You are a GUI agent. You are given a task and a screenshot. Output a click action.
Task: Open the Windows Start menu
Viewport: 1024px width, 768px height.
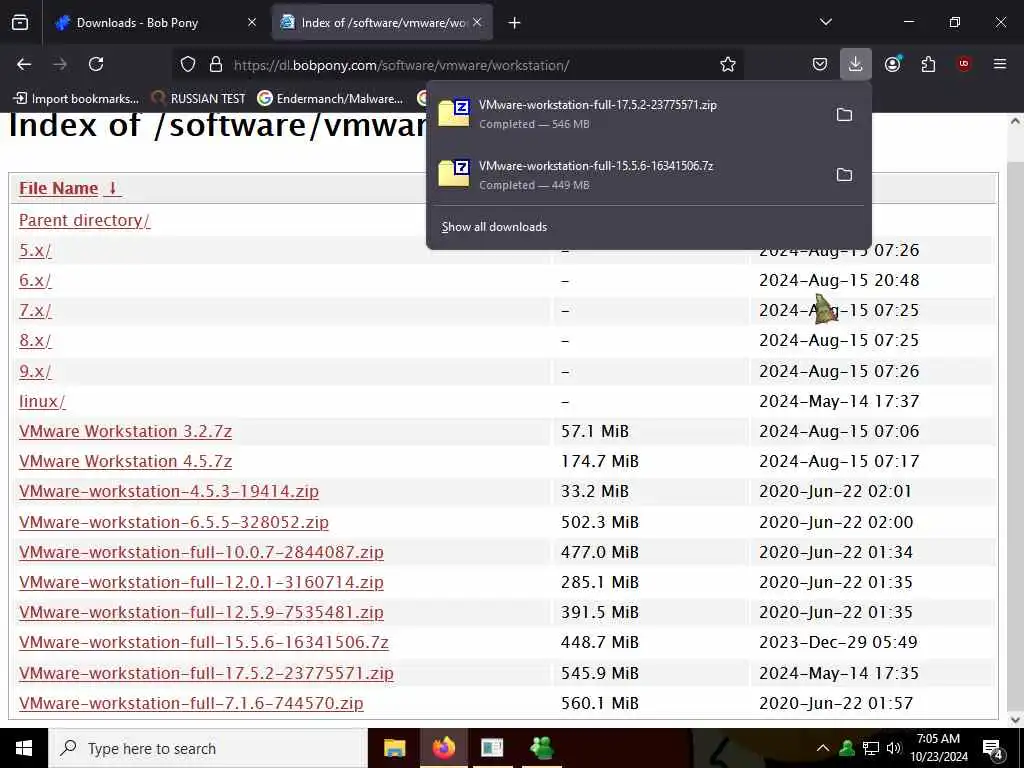click(24, 748)
